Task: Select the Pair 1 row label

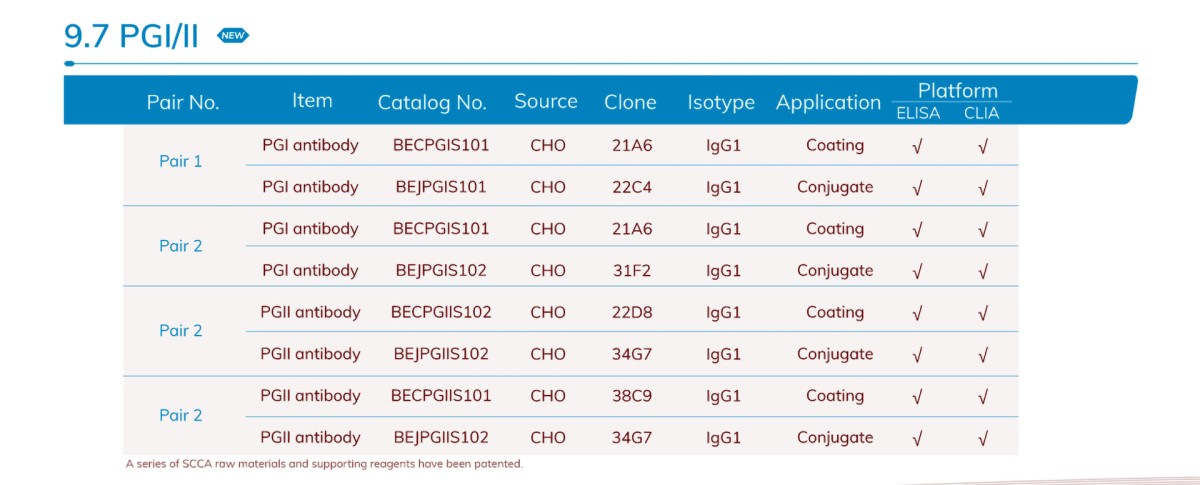Action: point(181,161)
